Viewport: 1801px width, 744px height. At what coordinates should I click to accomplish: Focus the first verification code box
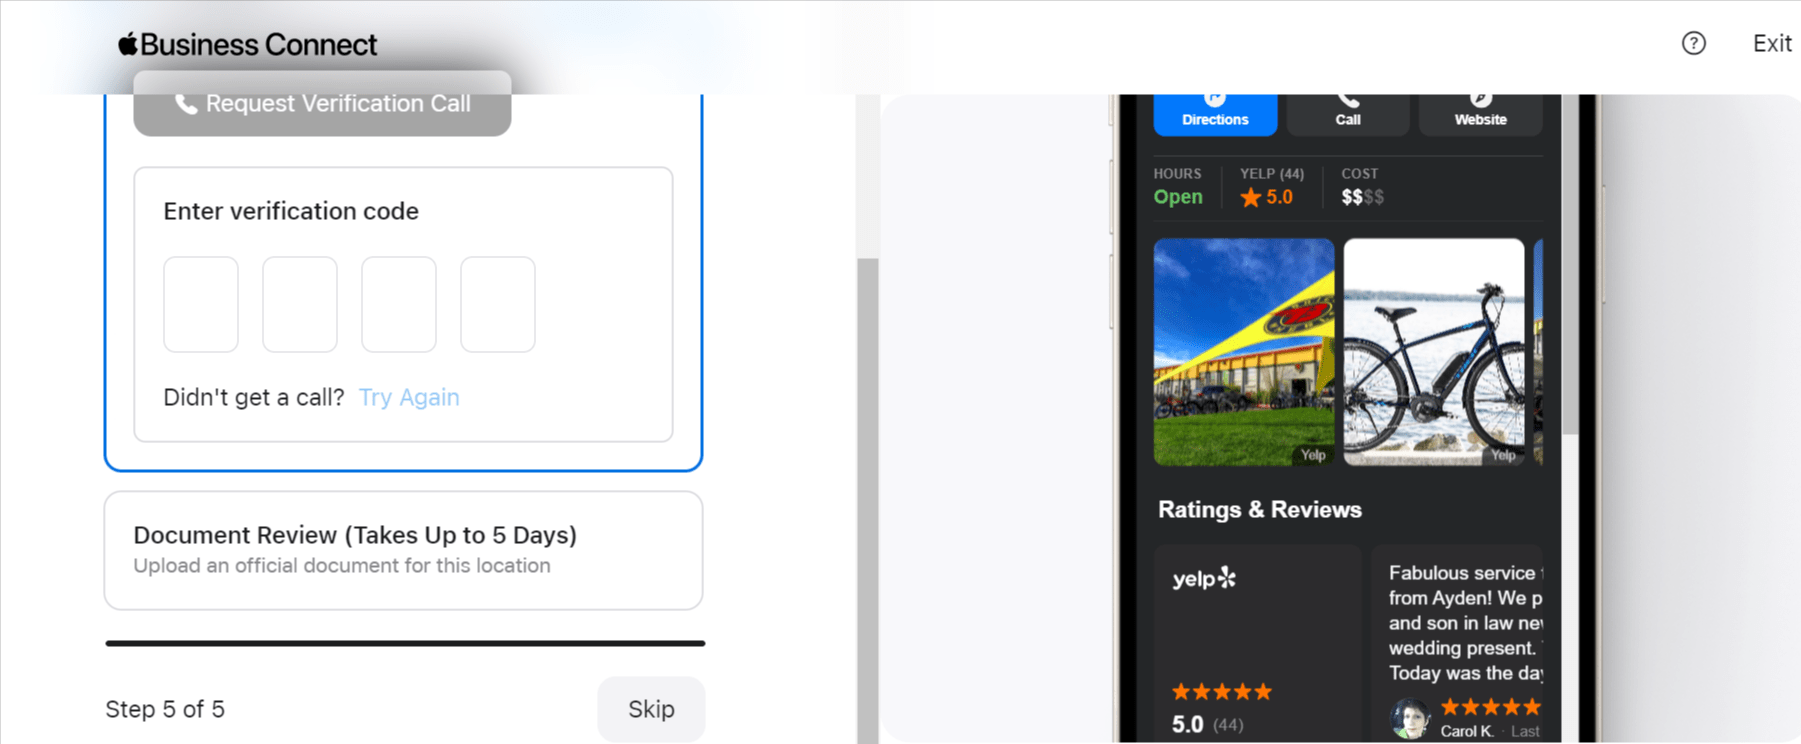[x=201, y=304]
